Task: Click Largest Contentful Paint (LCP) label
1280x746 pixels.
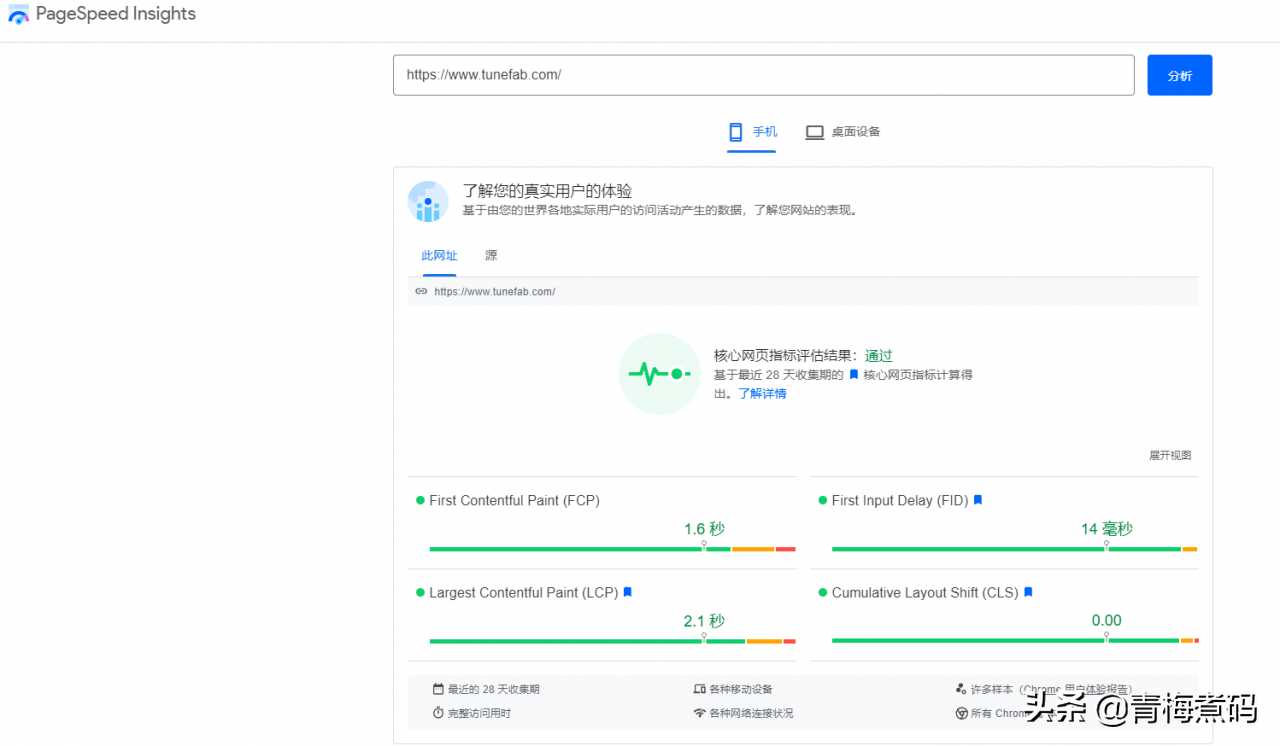Action: coord(523,593)
